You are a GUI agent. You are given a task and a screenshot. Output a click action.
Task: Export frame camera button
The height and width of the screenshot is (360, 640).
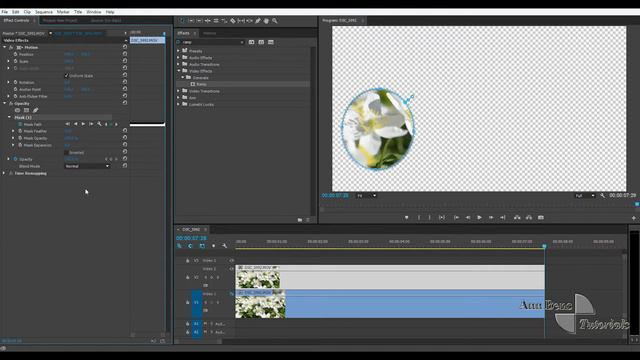(x=541, y=218)
